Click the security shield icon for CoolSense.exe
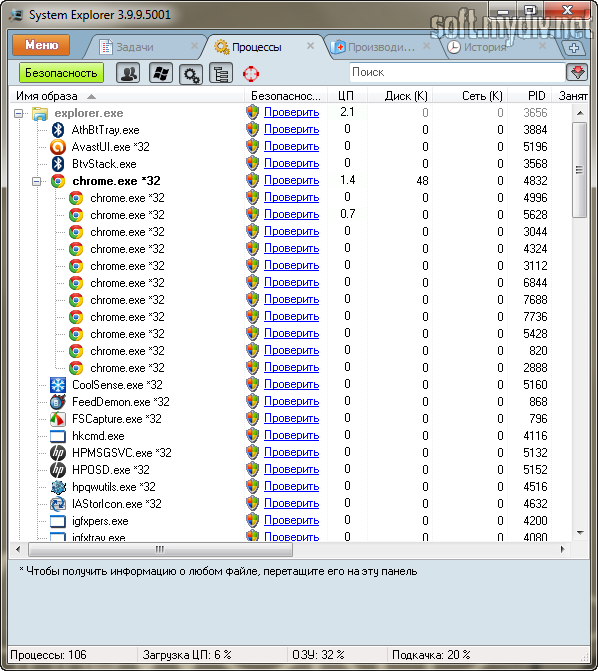This screenshot has width=598, height=671. [253, 384]
